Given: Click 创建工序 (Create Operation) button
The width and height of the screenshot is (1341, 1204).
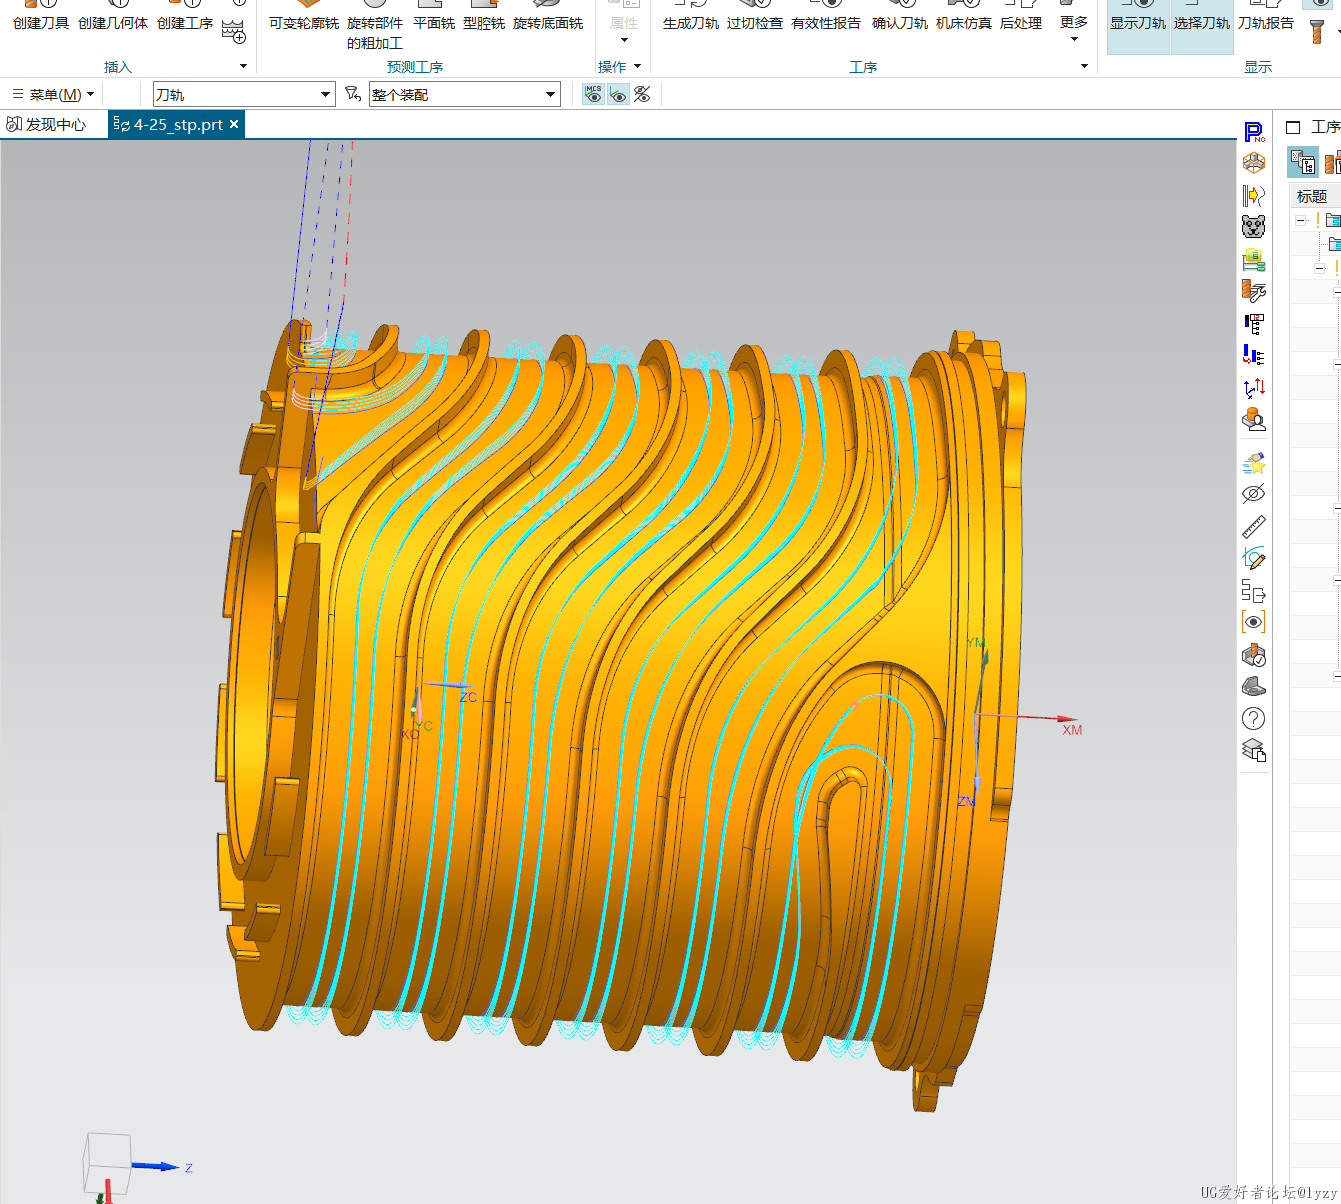Looking at the screenshot, I should 185,16.
